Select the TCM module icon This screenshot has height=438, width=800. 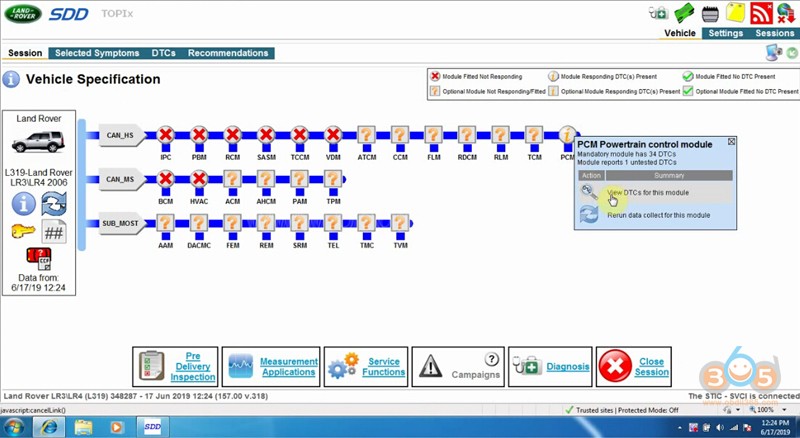tap(534, 135)
